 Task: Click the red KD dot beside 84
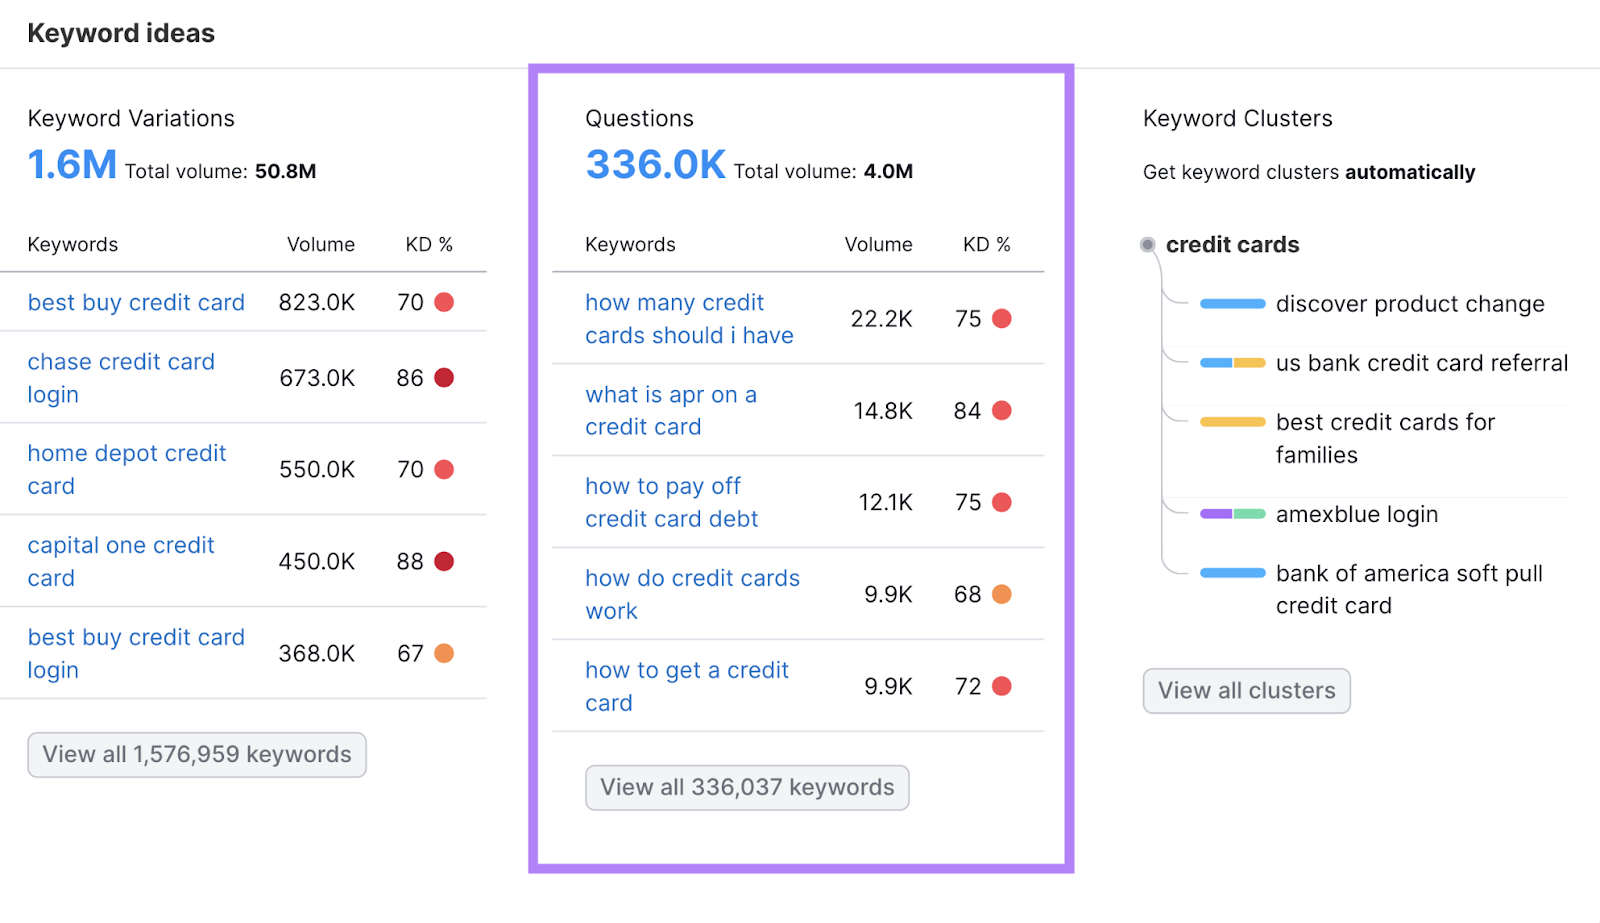1002,411
